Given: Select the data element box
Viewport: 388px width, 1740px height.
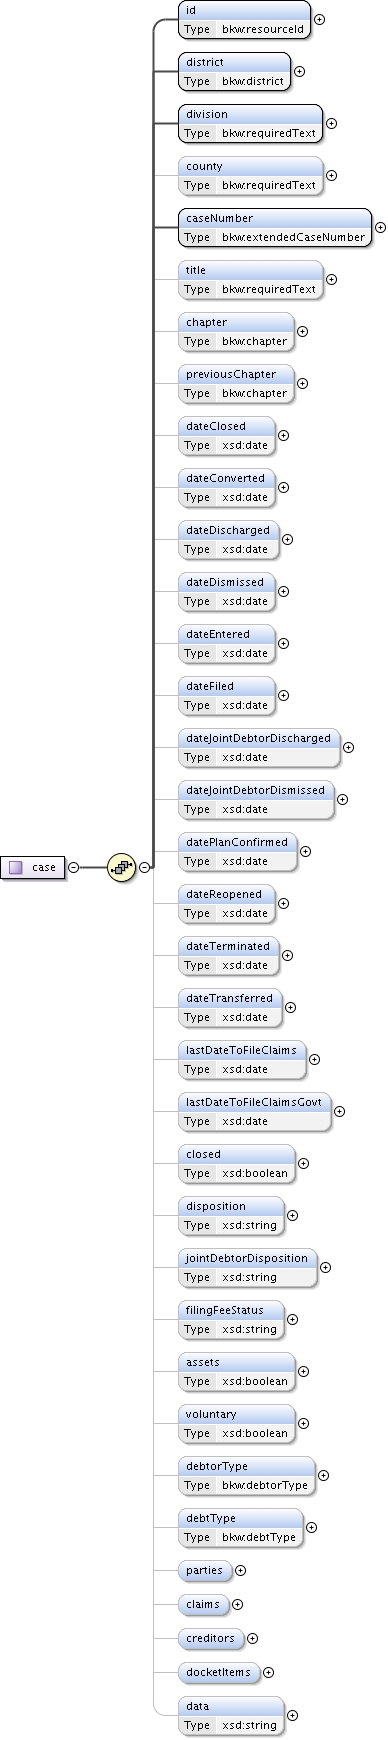Looking at the screenshot, I should click(231, 1715).
